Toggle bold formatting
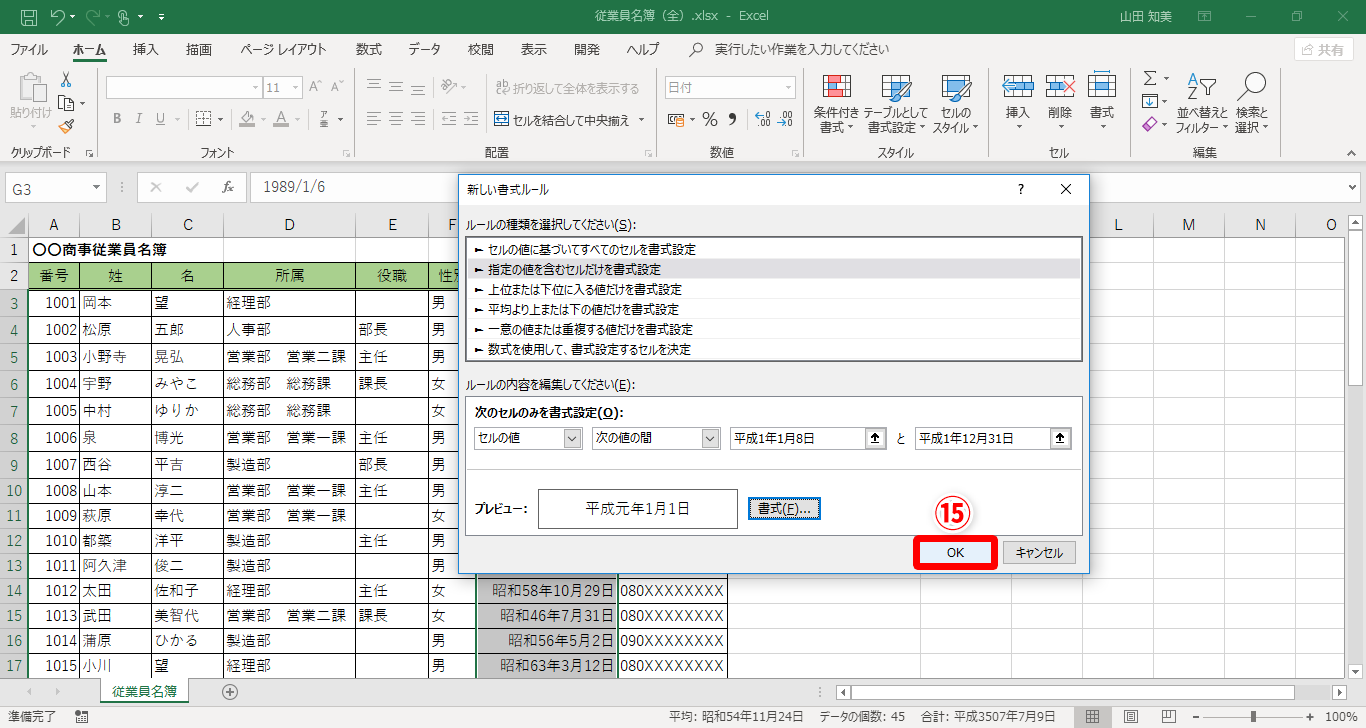 point(117,119)
